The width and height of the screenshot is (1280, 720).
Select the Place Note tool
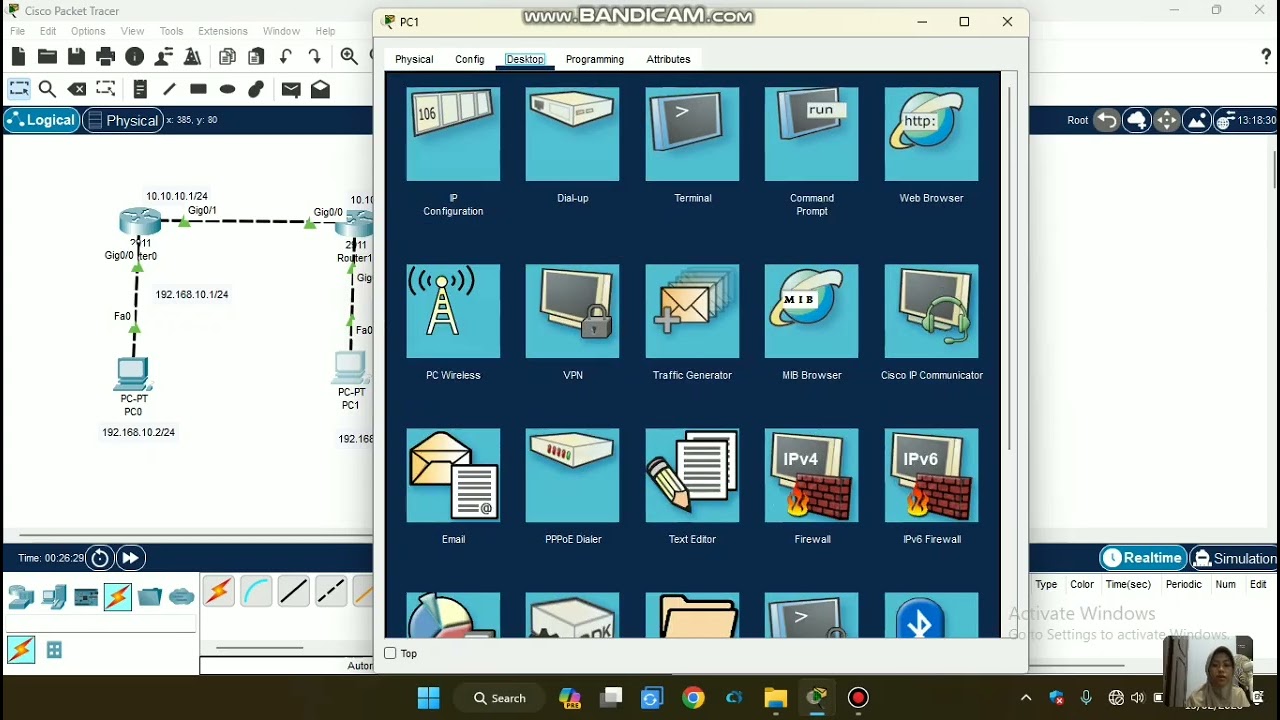pos(140,89)
